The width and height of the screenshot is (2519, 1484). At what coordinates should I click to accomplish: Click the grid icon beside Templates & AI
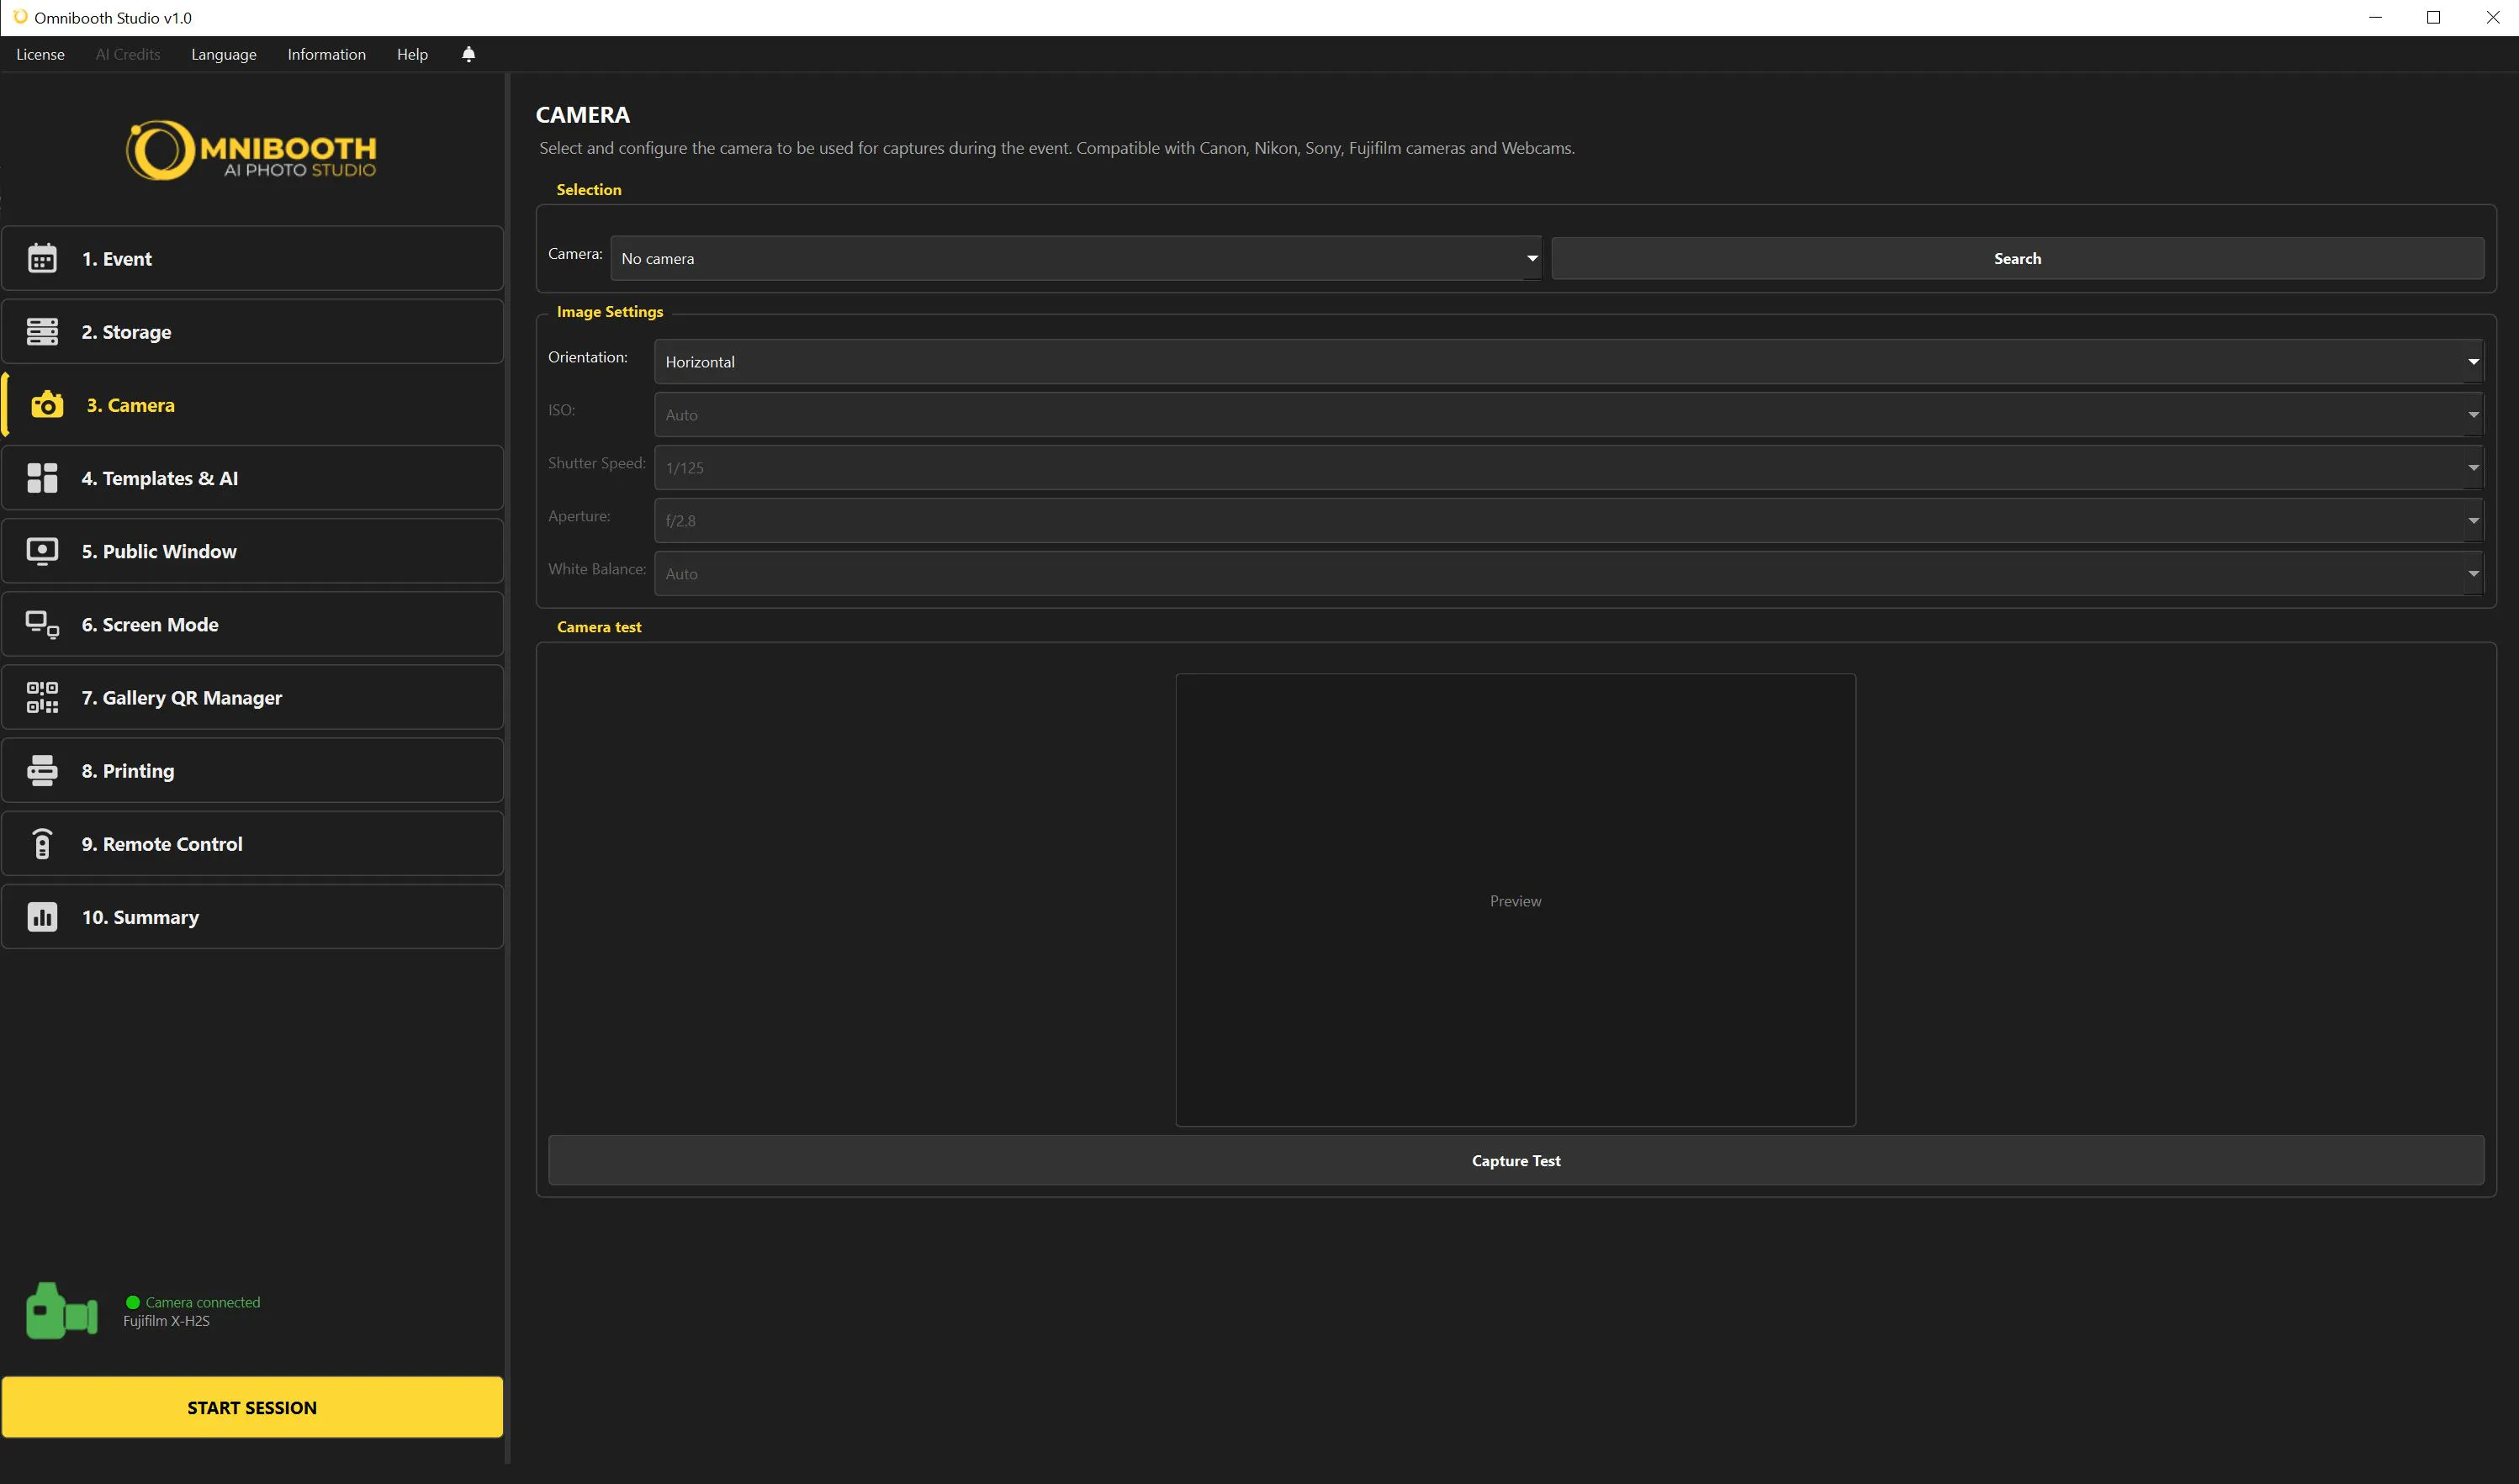pyautogui.click(x=42, y=478)
